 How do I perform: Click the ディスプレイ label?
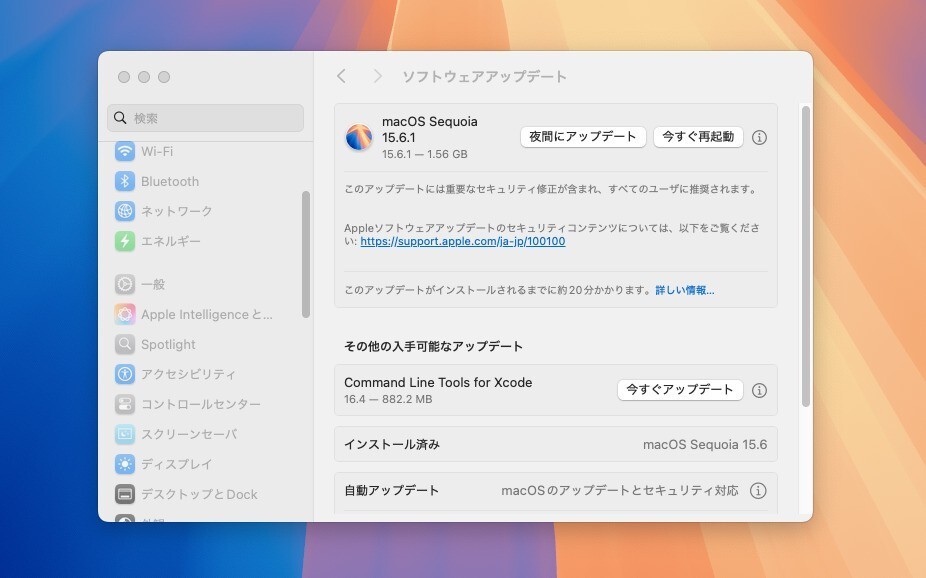pos(177,464)
